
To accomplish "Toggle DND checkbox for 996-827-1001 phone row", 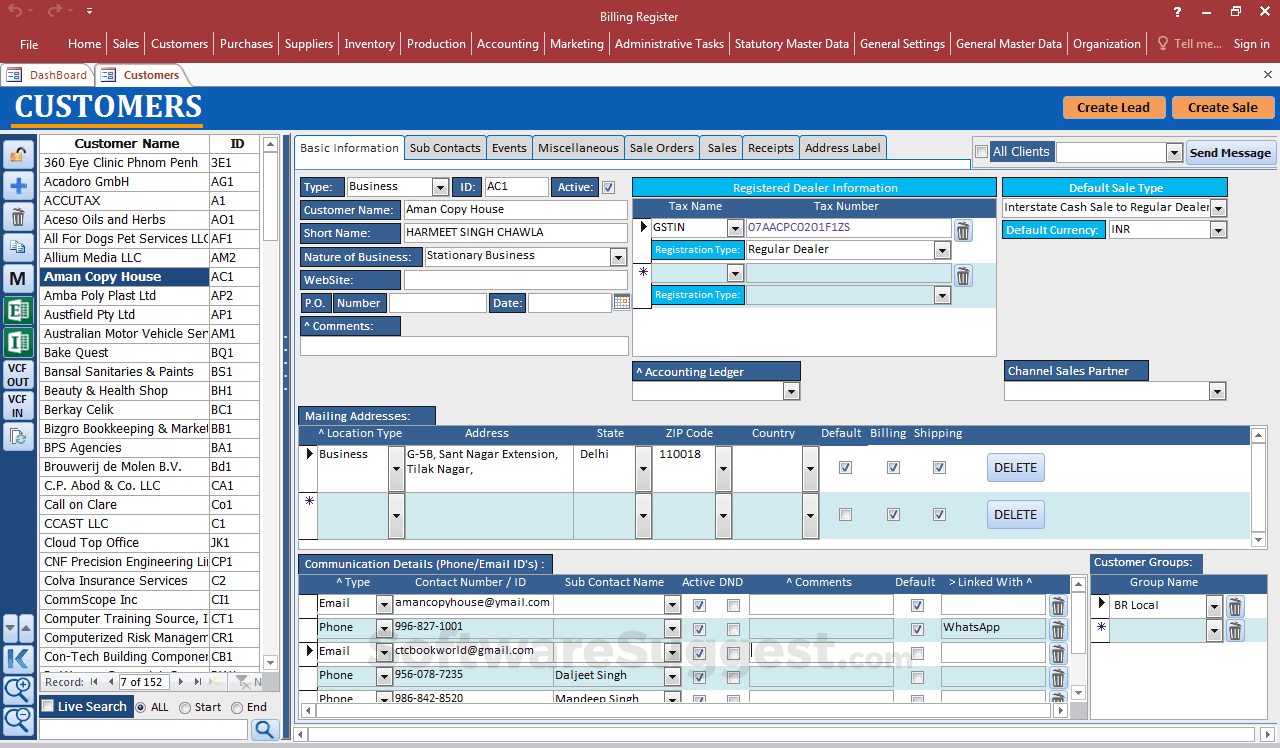I will pyautogui.click(x=733, y=629).
